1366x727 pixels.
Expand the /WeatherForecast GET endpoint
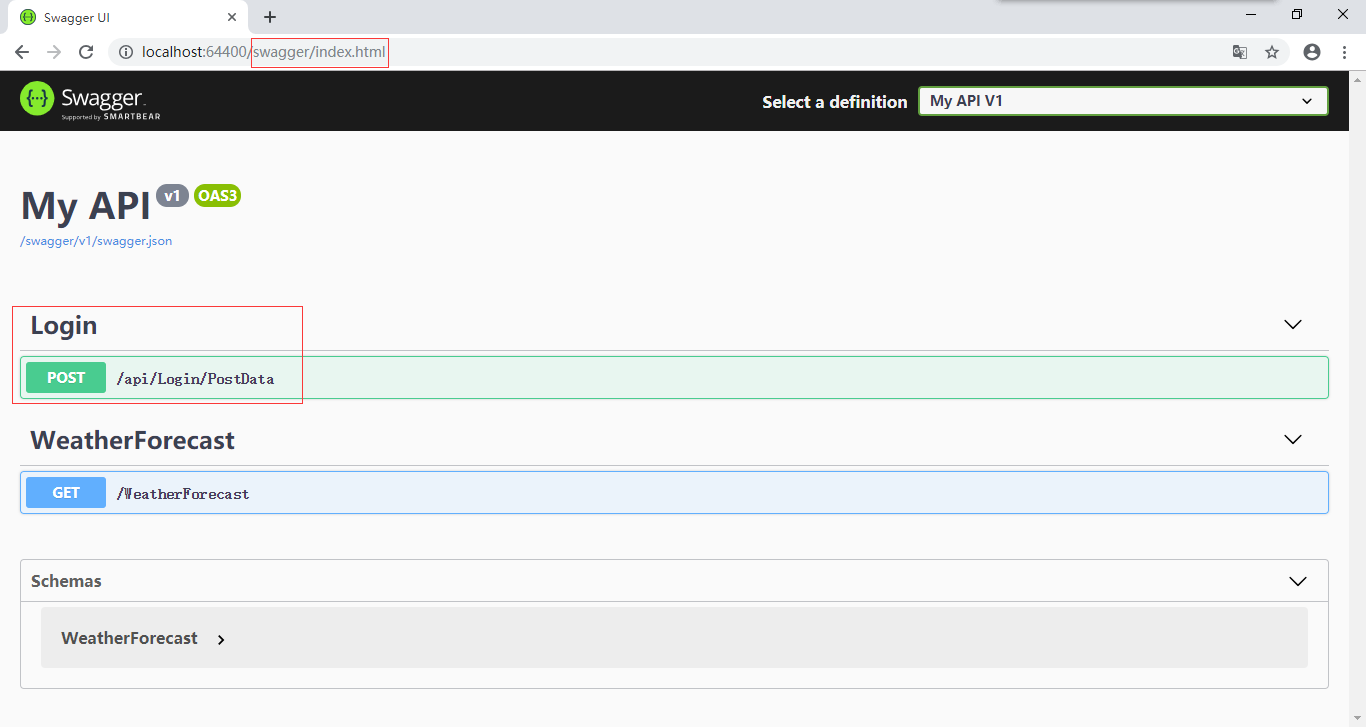click(x=674, y=493)
